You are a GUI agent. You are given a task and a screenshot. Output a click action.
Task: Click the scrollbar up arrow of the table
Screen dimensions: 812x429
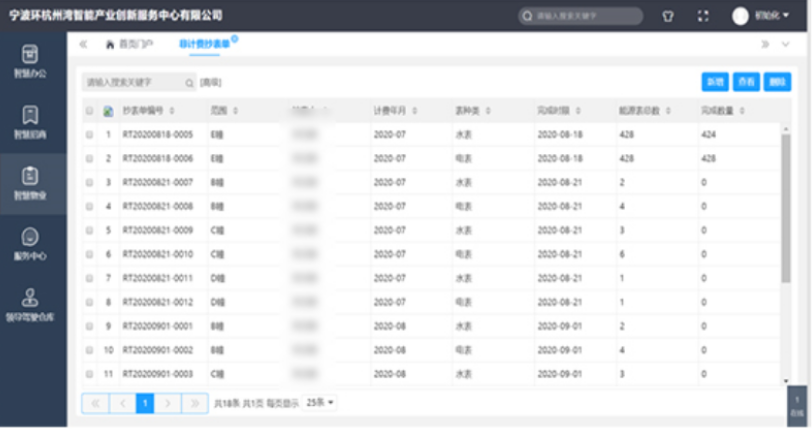[786, 128]
